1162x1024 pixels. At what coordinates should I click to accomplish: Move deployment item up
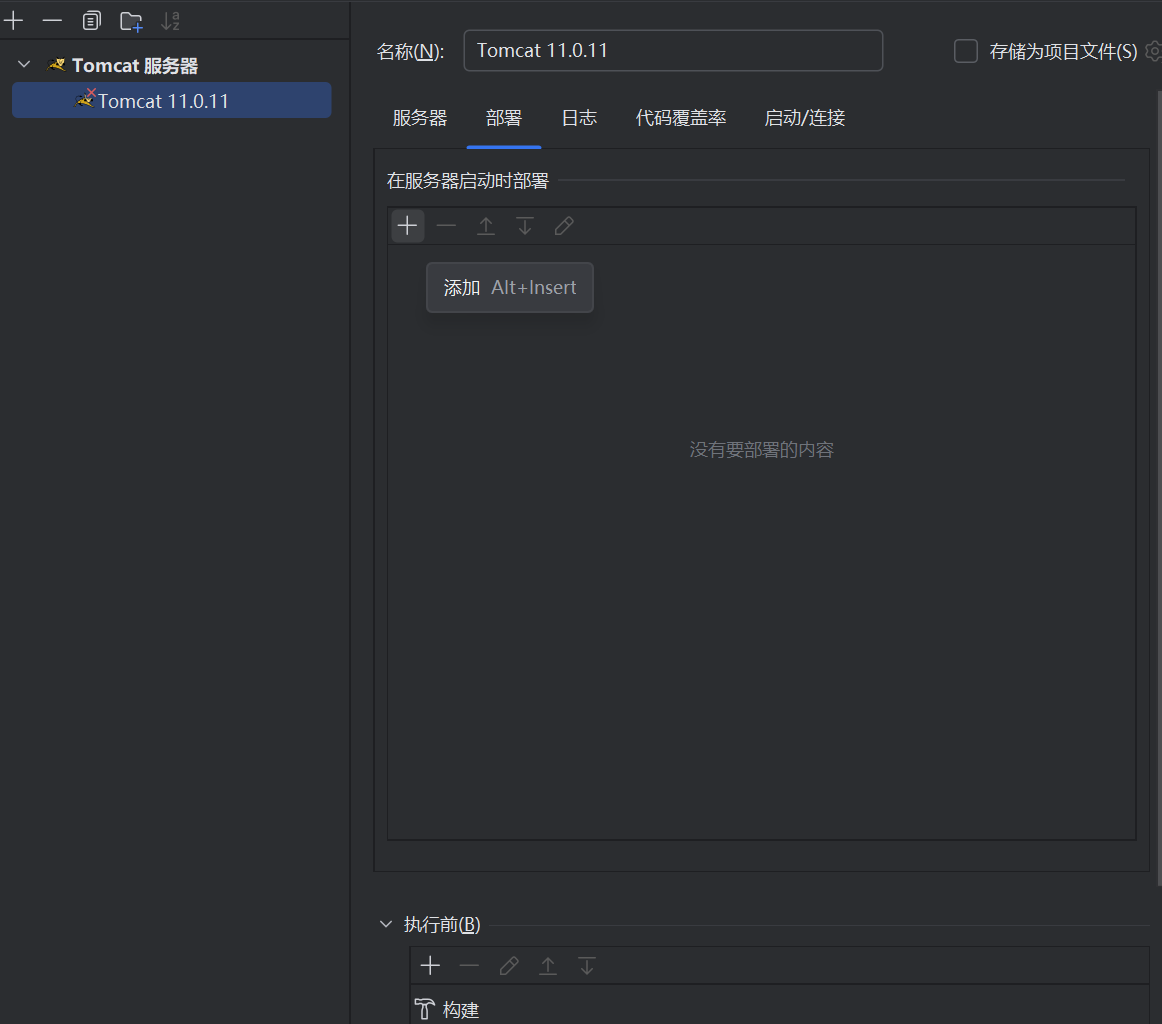point(485,226)
